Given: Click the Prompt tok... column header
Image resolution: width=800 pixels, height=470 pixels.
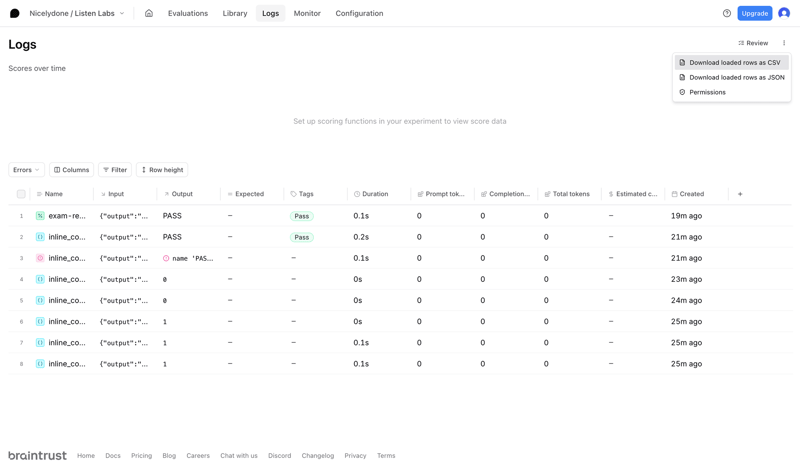Looking at the screenshot, I should (x=441, y=194).
